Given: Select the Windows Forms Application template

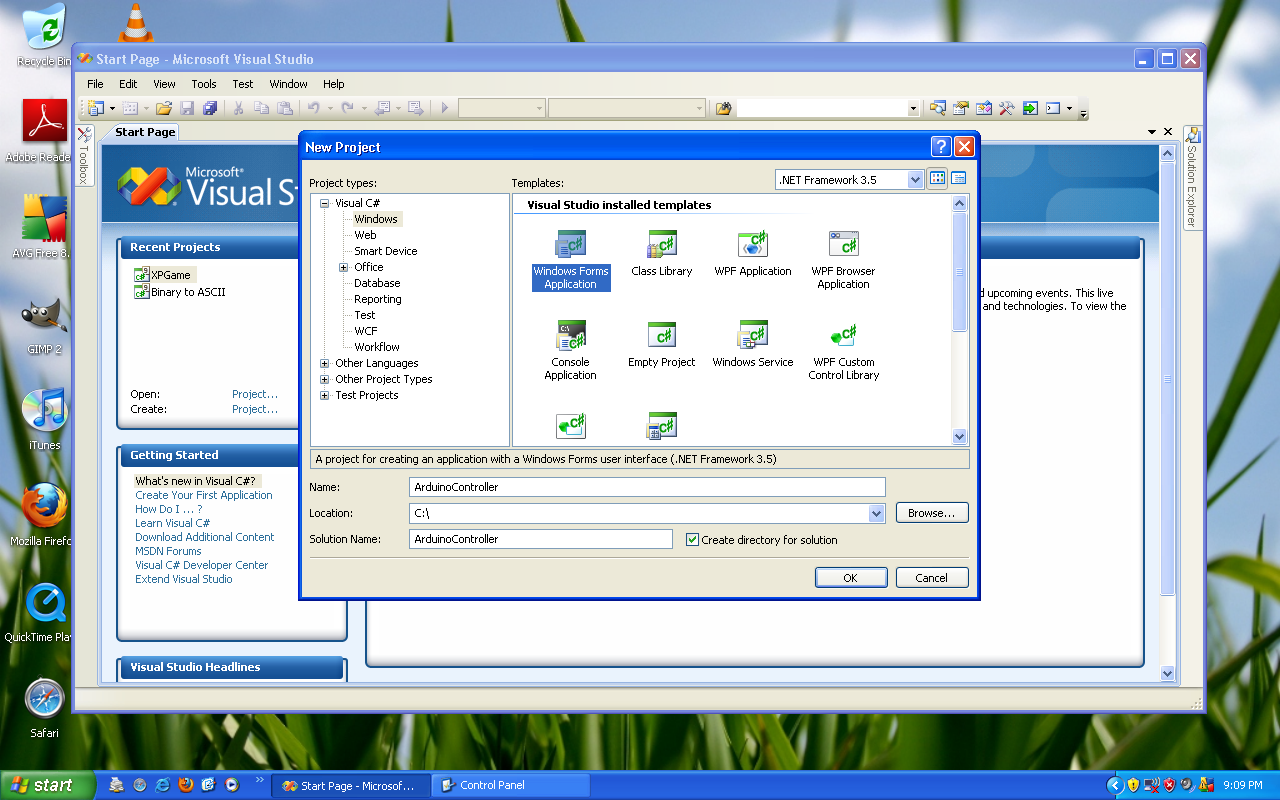Looking at the screenshot, I should [571, 260].
